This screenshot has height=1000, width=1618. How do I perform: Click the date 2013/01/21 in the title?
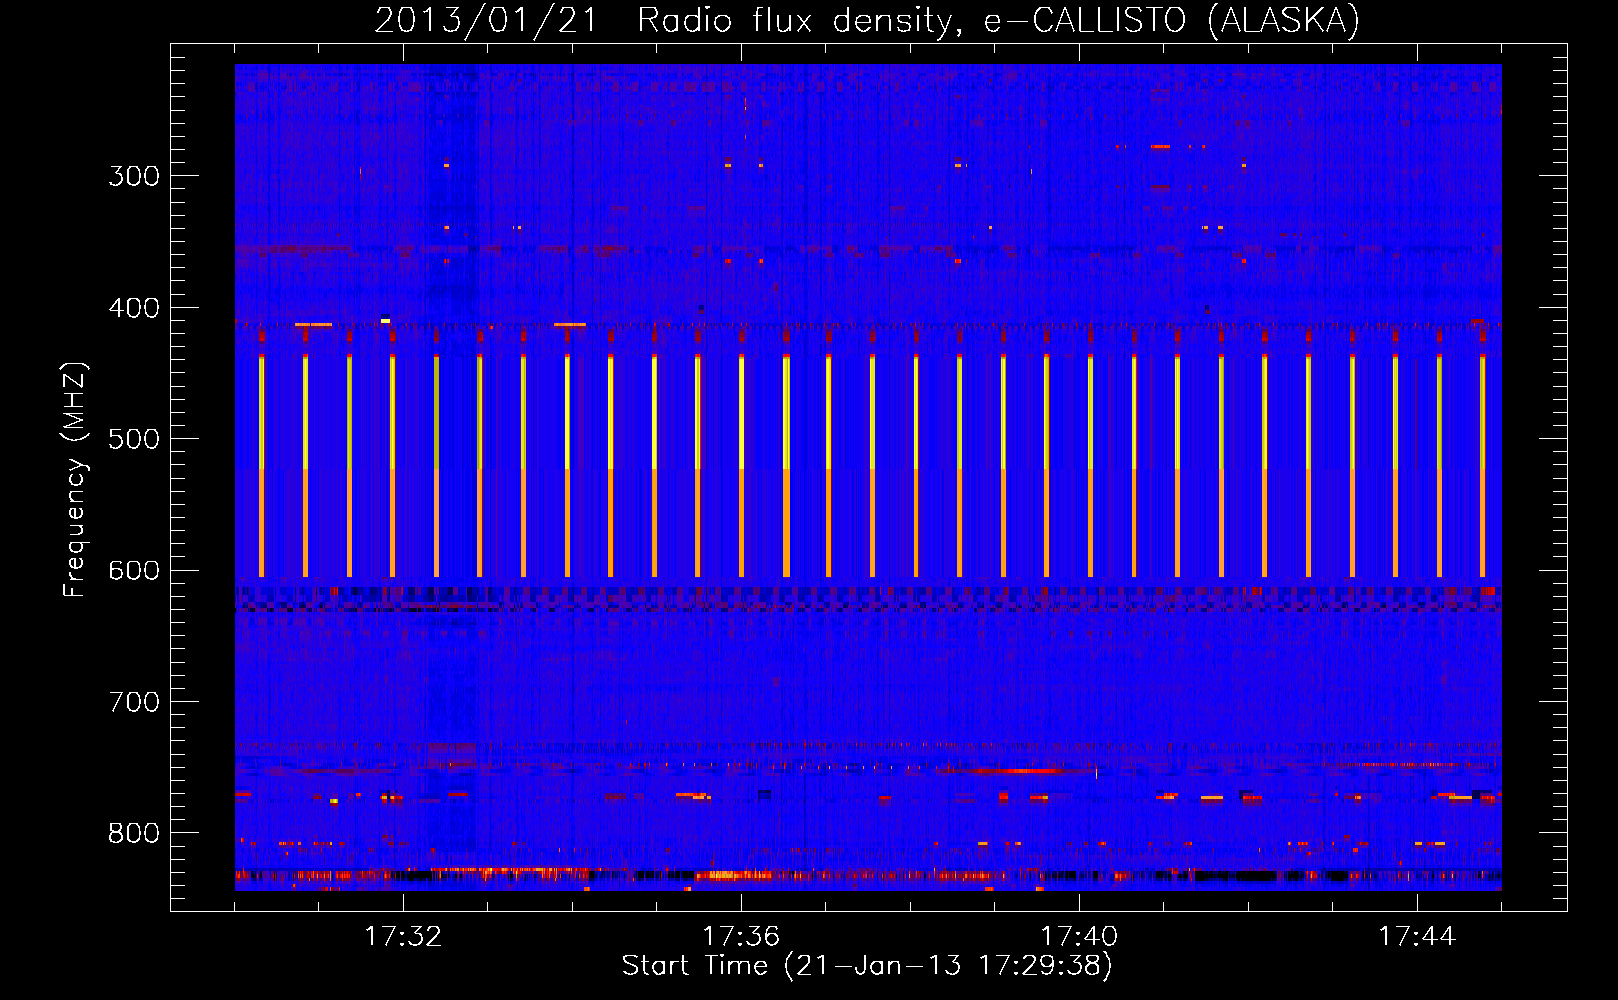point(485,20)
